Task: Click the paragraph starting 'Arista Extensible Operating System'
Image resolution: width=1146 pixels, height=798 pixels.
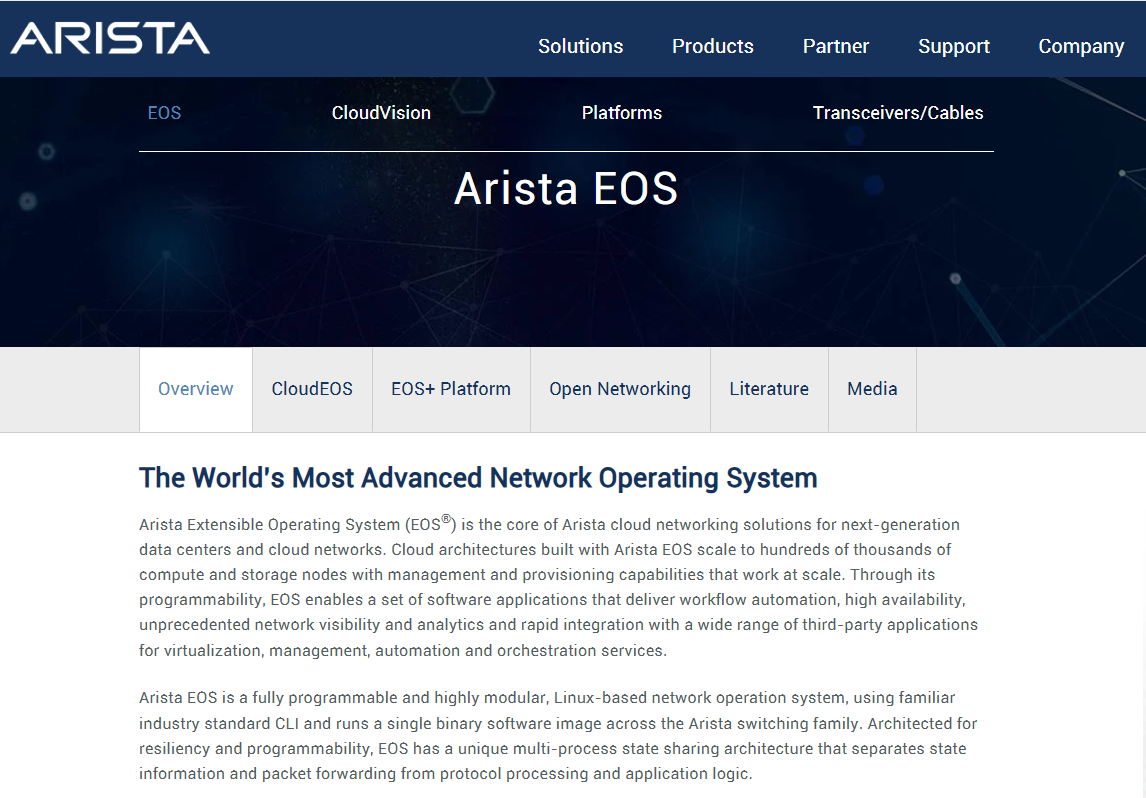Action: [x=558, y=587]
